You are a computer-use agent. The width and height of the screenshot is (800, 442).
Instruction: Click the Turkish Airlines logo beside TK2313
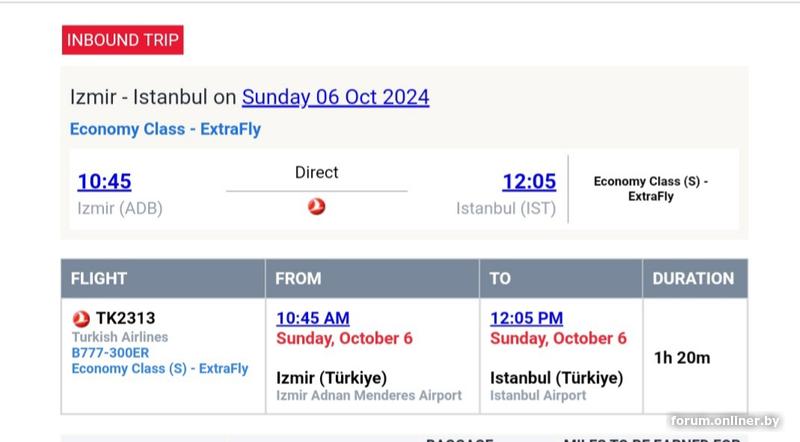(x=82, y=318)
